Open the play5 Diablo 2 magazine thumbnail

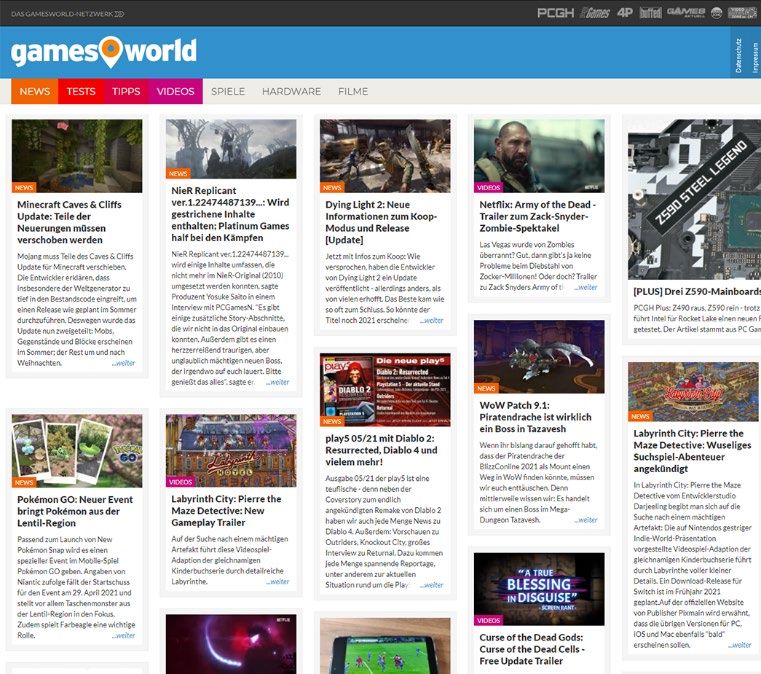pos(385,390)
